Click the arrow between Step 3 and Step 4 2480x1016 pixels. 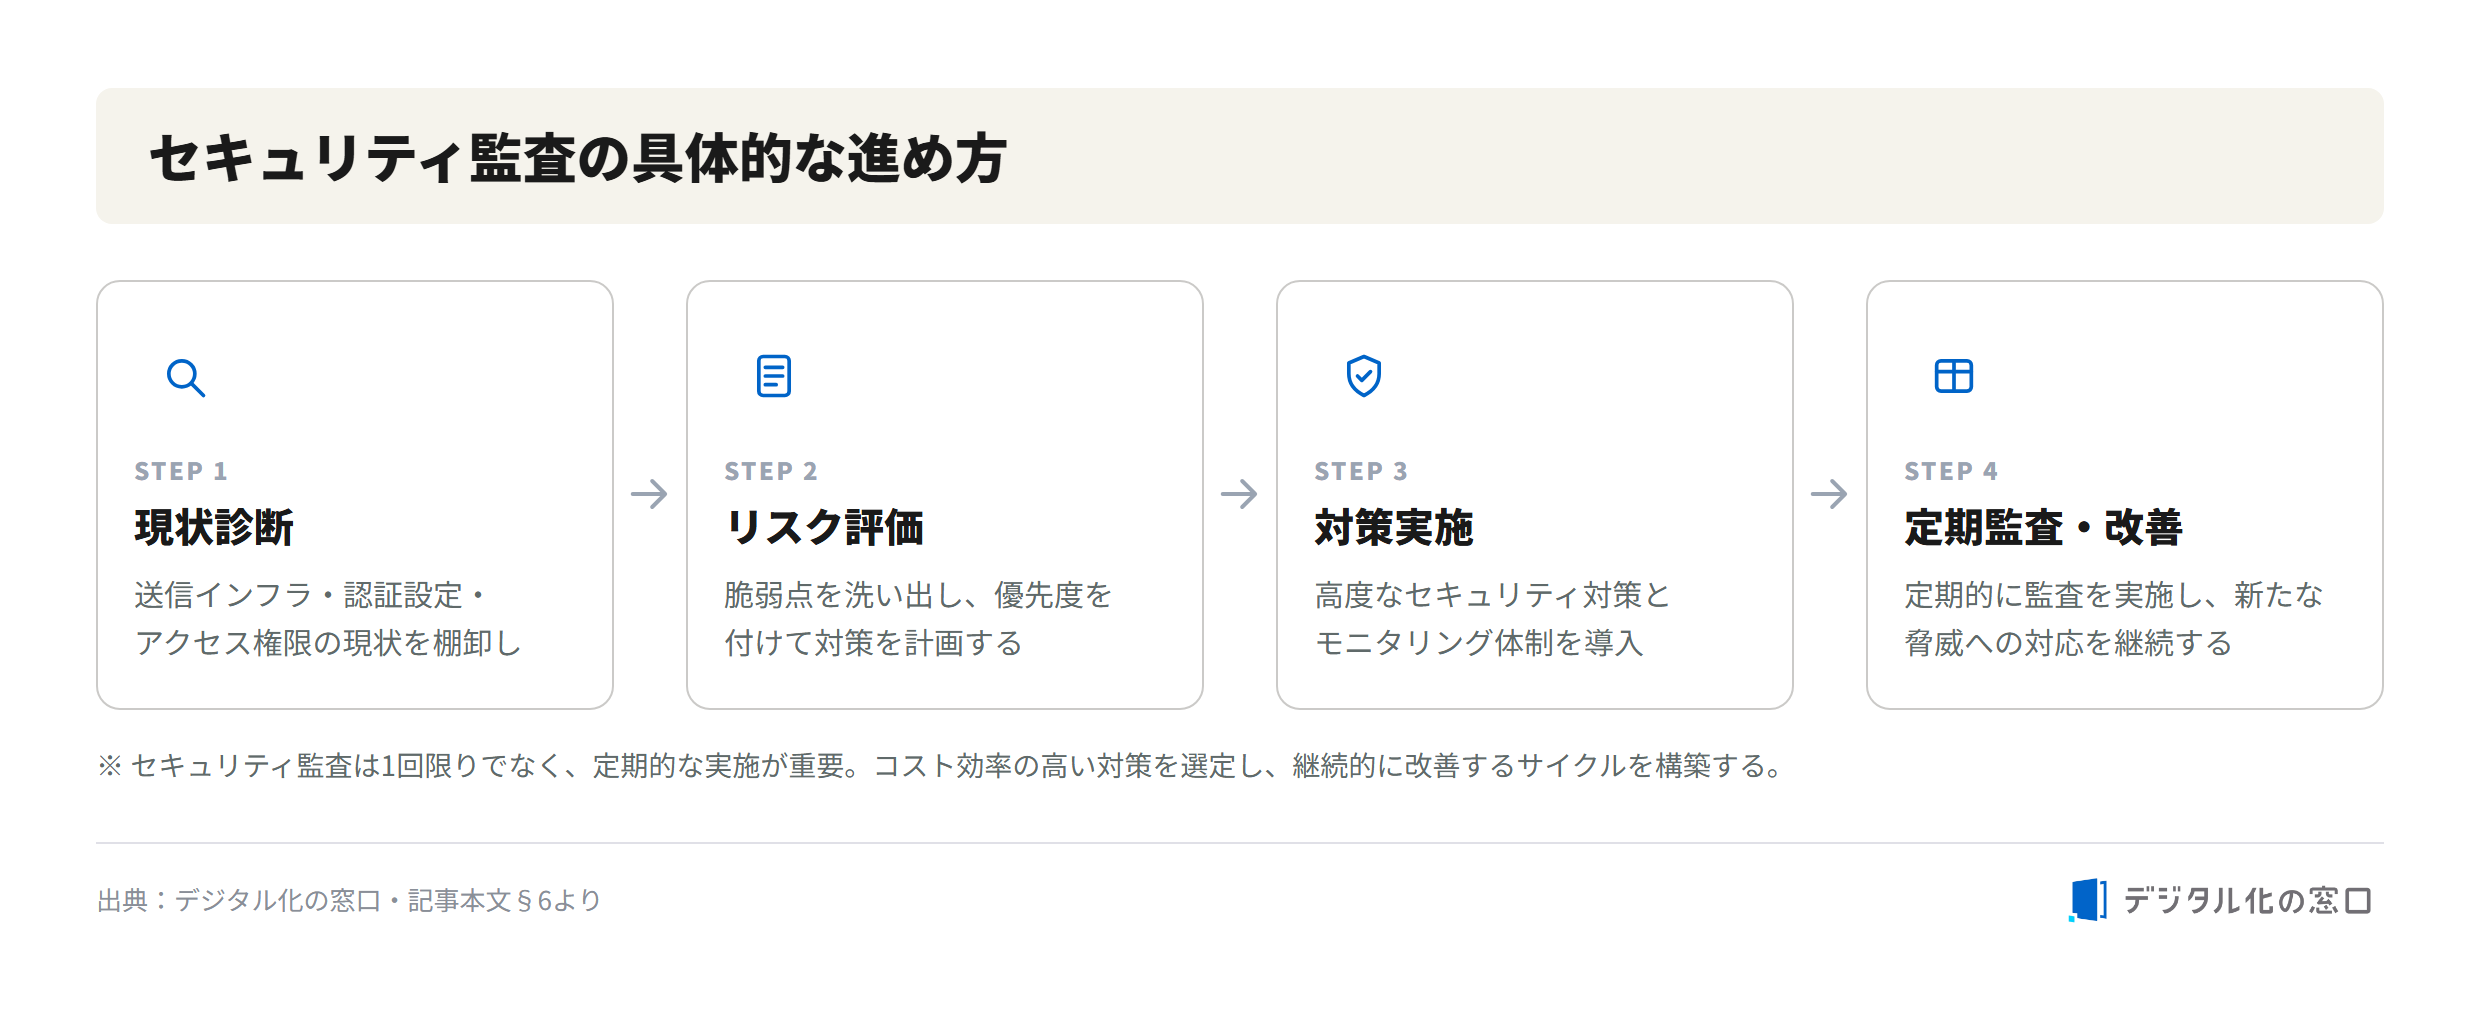click(1829, 493)
